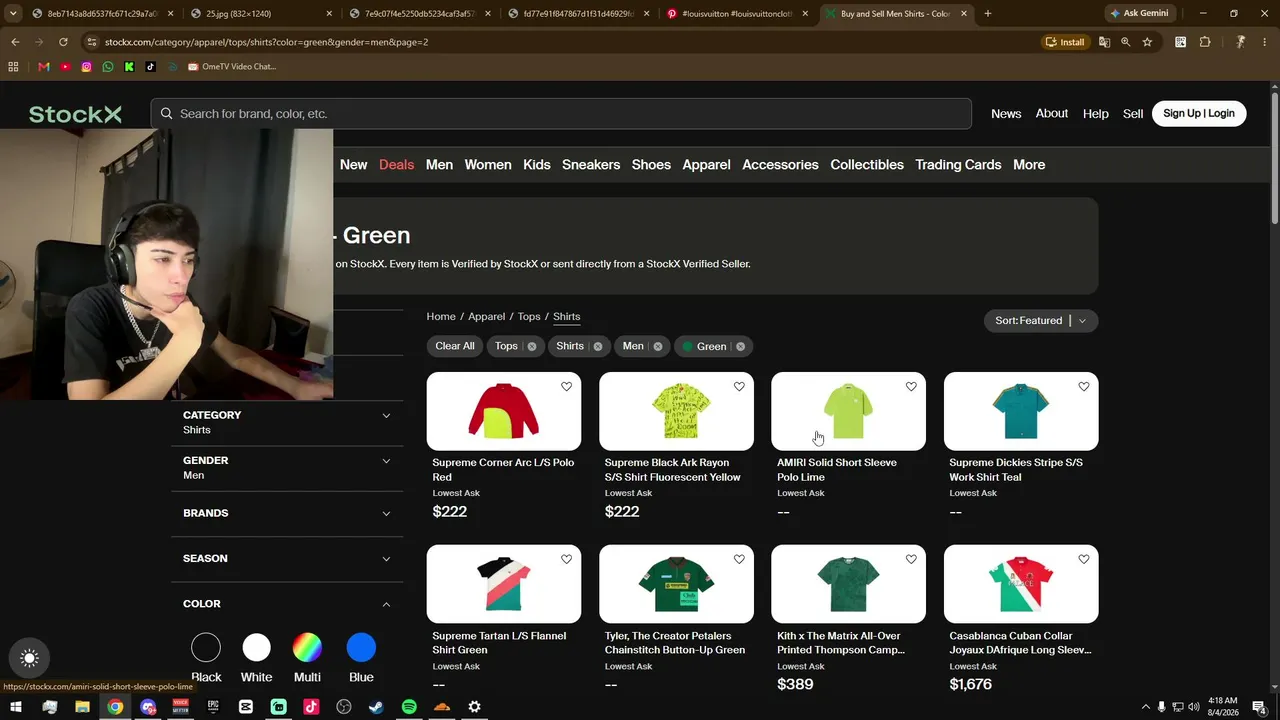The width and height of the screenshot is (1280, 720).
Task: Remove the Tops filter chip
Action: 532,347
